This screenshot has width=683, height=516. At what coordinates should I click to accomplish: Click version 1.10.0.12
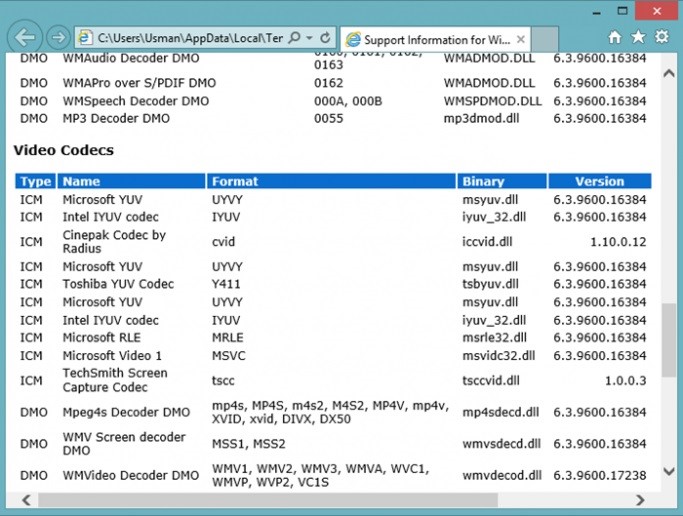pos(618,242)
